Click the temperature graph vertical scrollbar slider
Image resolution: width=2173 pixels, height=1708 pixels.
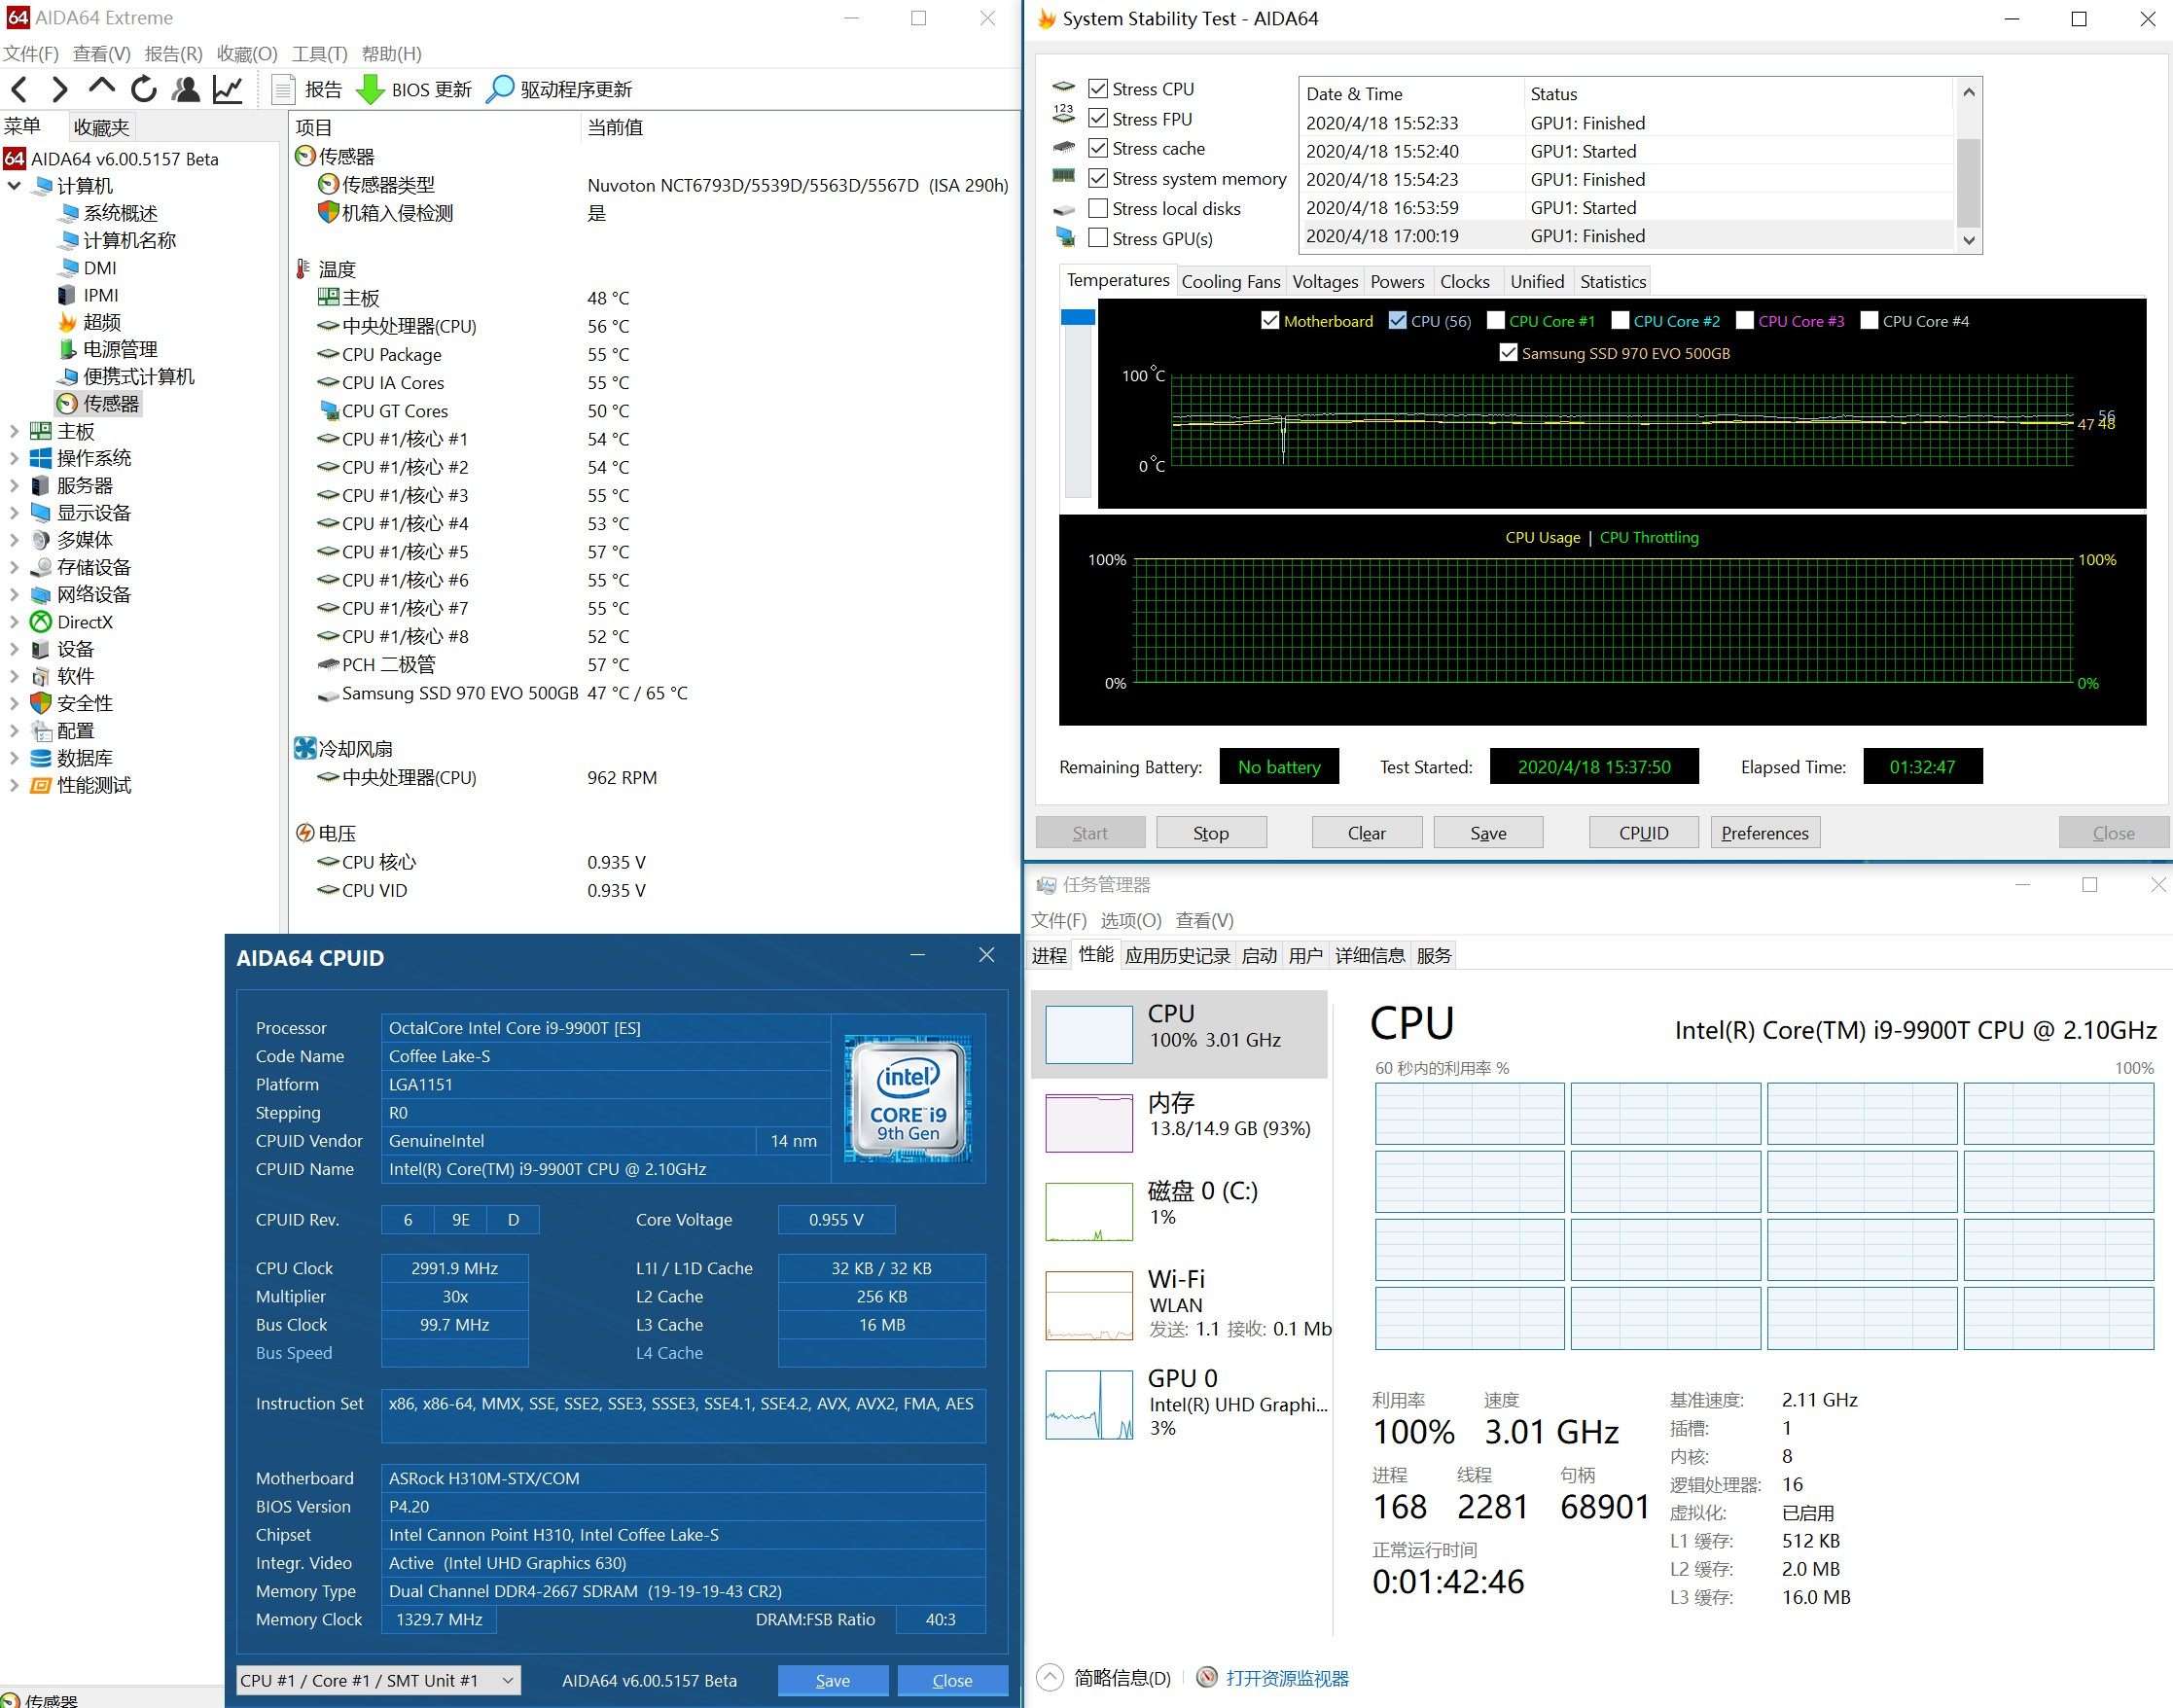(1079, 318)
